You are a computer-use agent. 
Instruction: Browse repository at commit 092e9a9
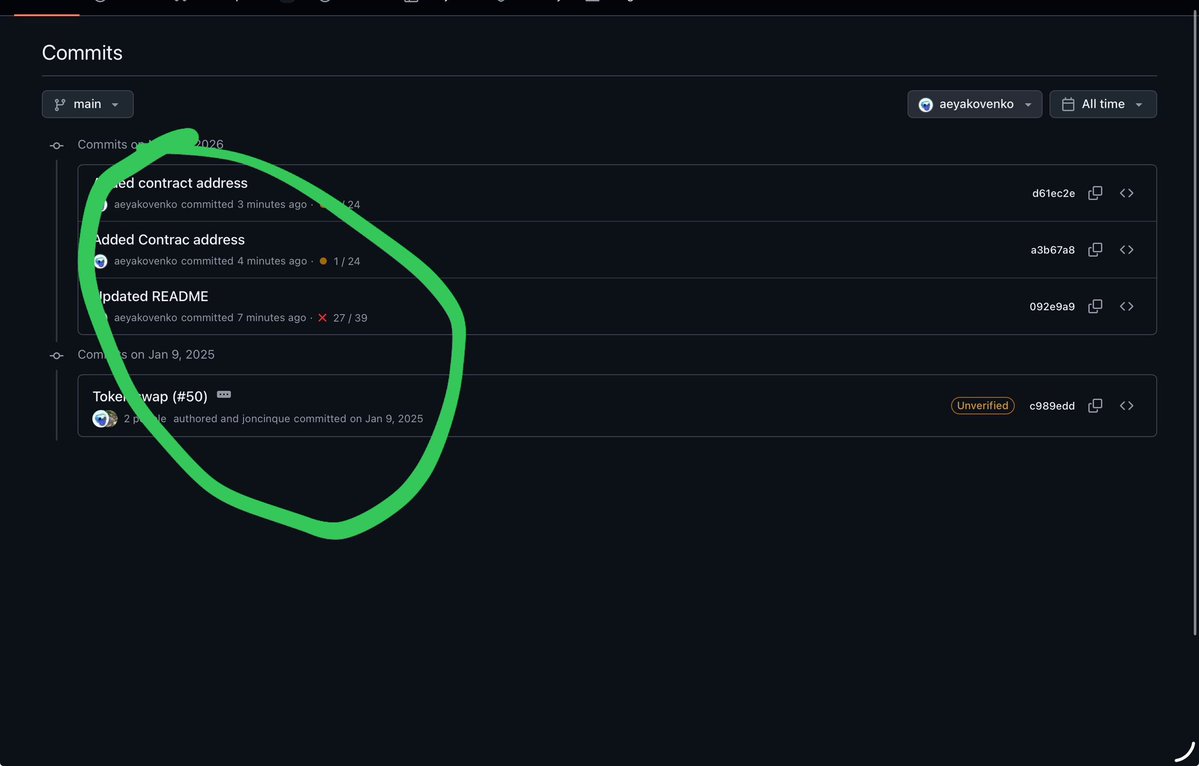[1126, 306]
